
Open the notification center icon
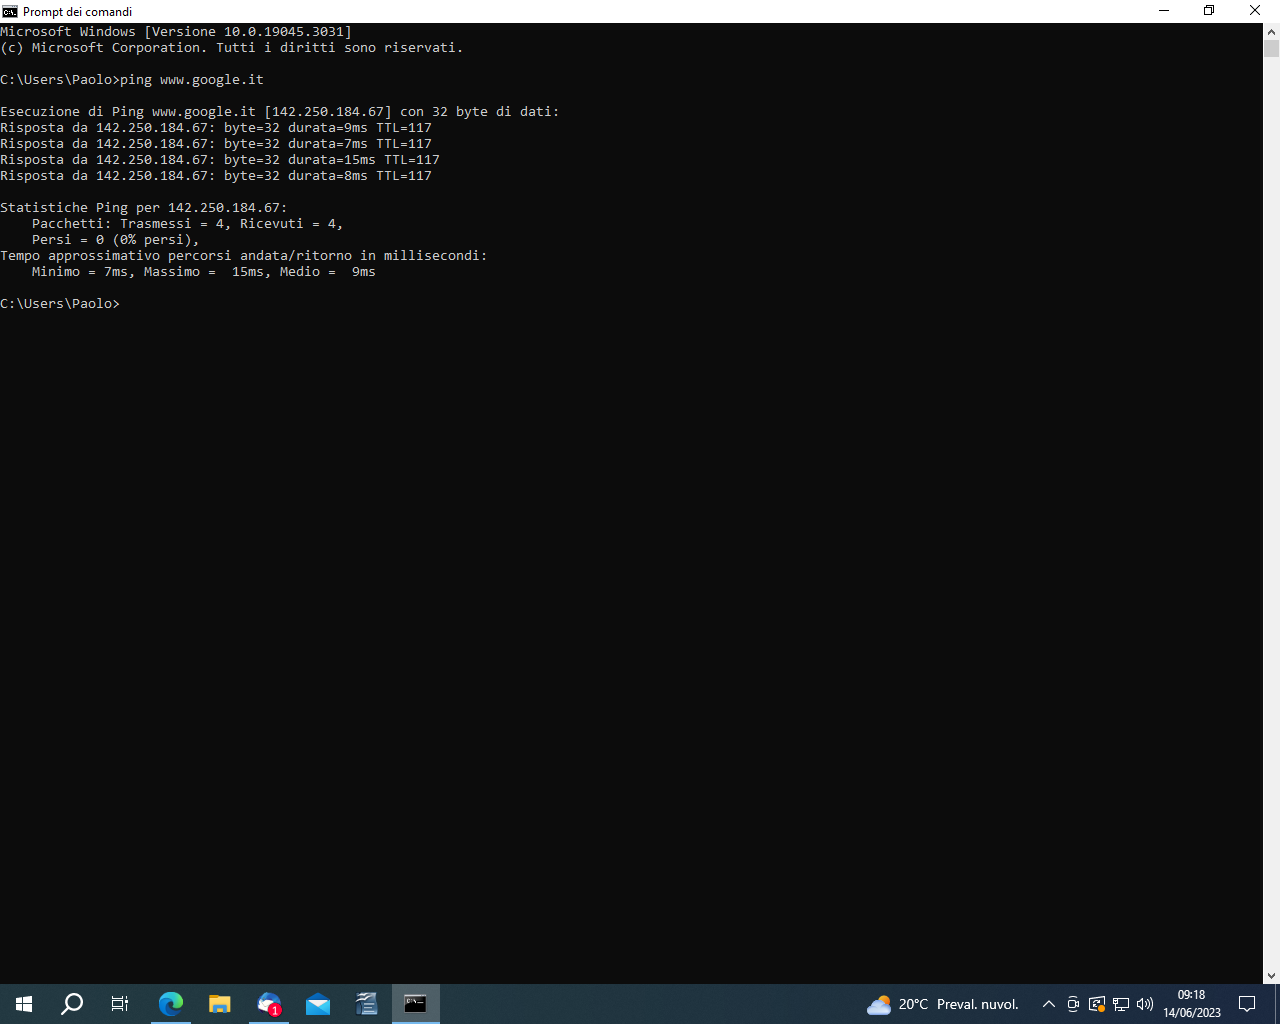click(x=1247, y=1004)
